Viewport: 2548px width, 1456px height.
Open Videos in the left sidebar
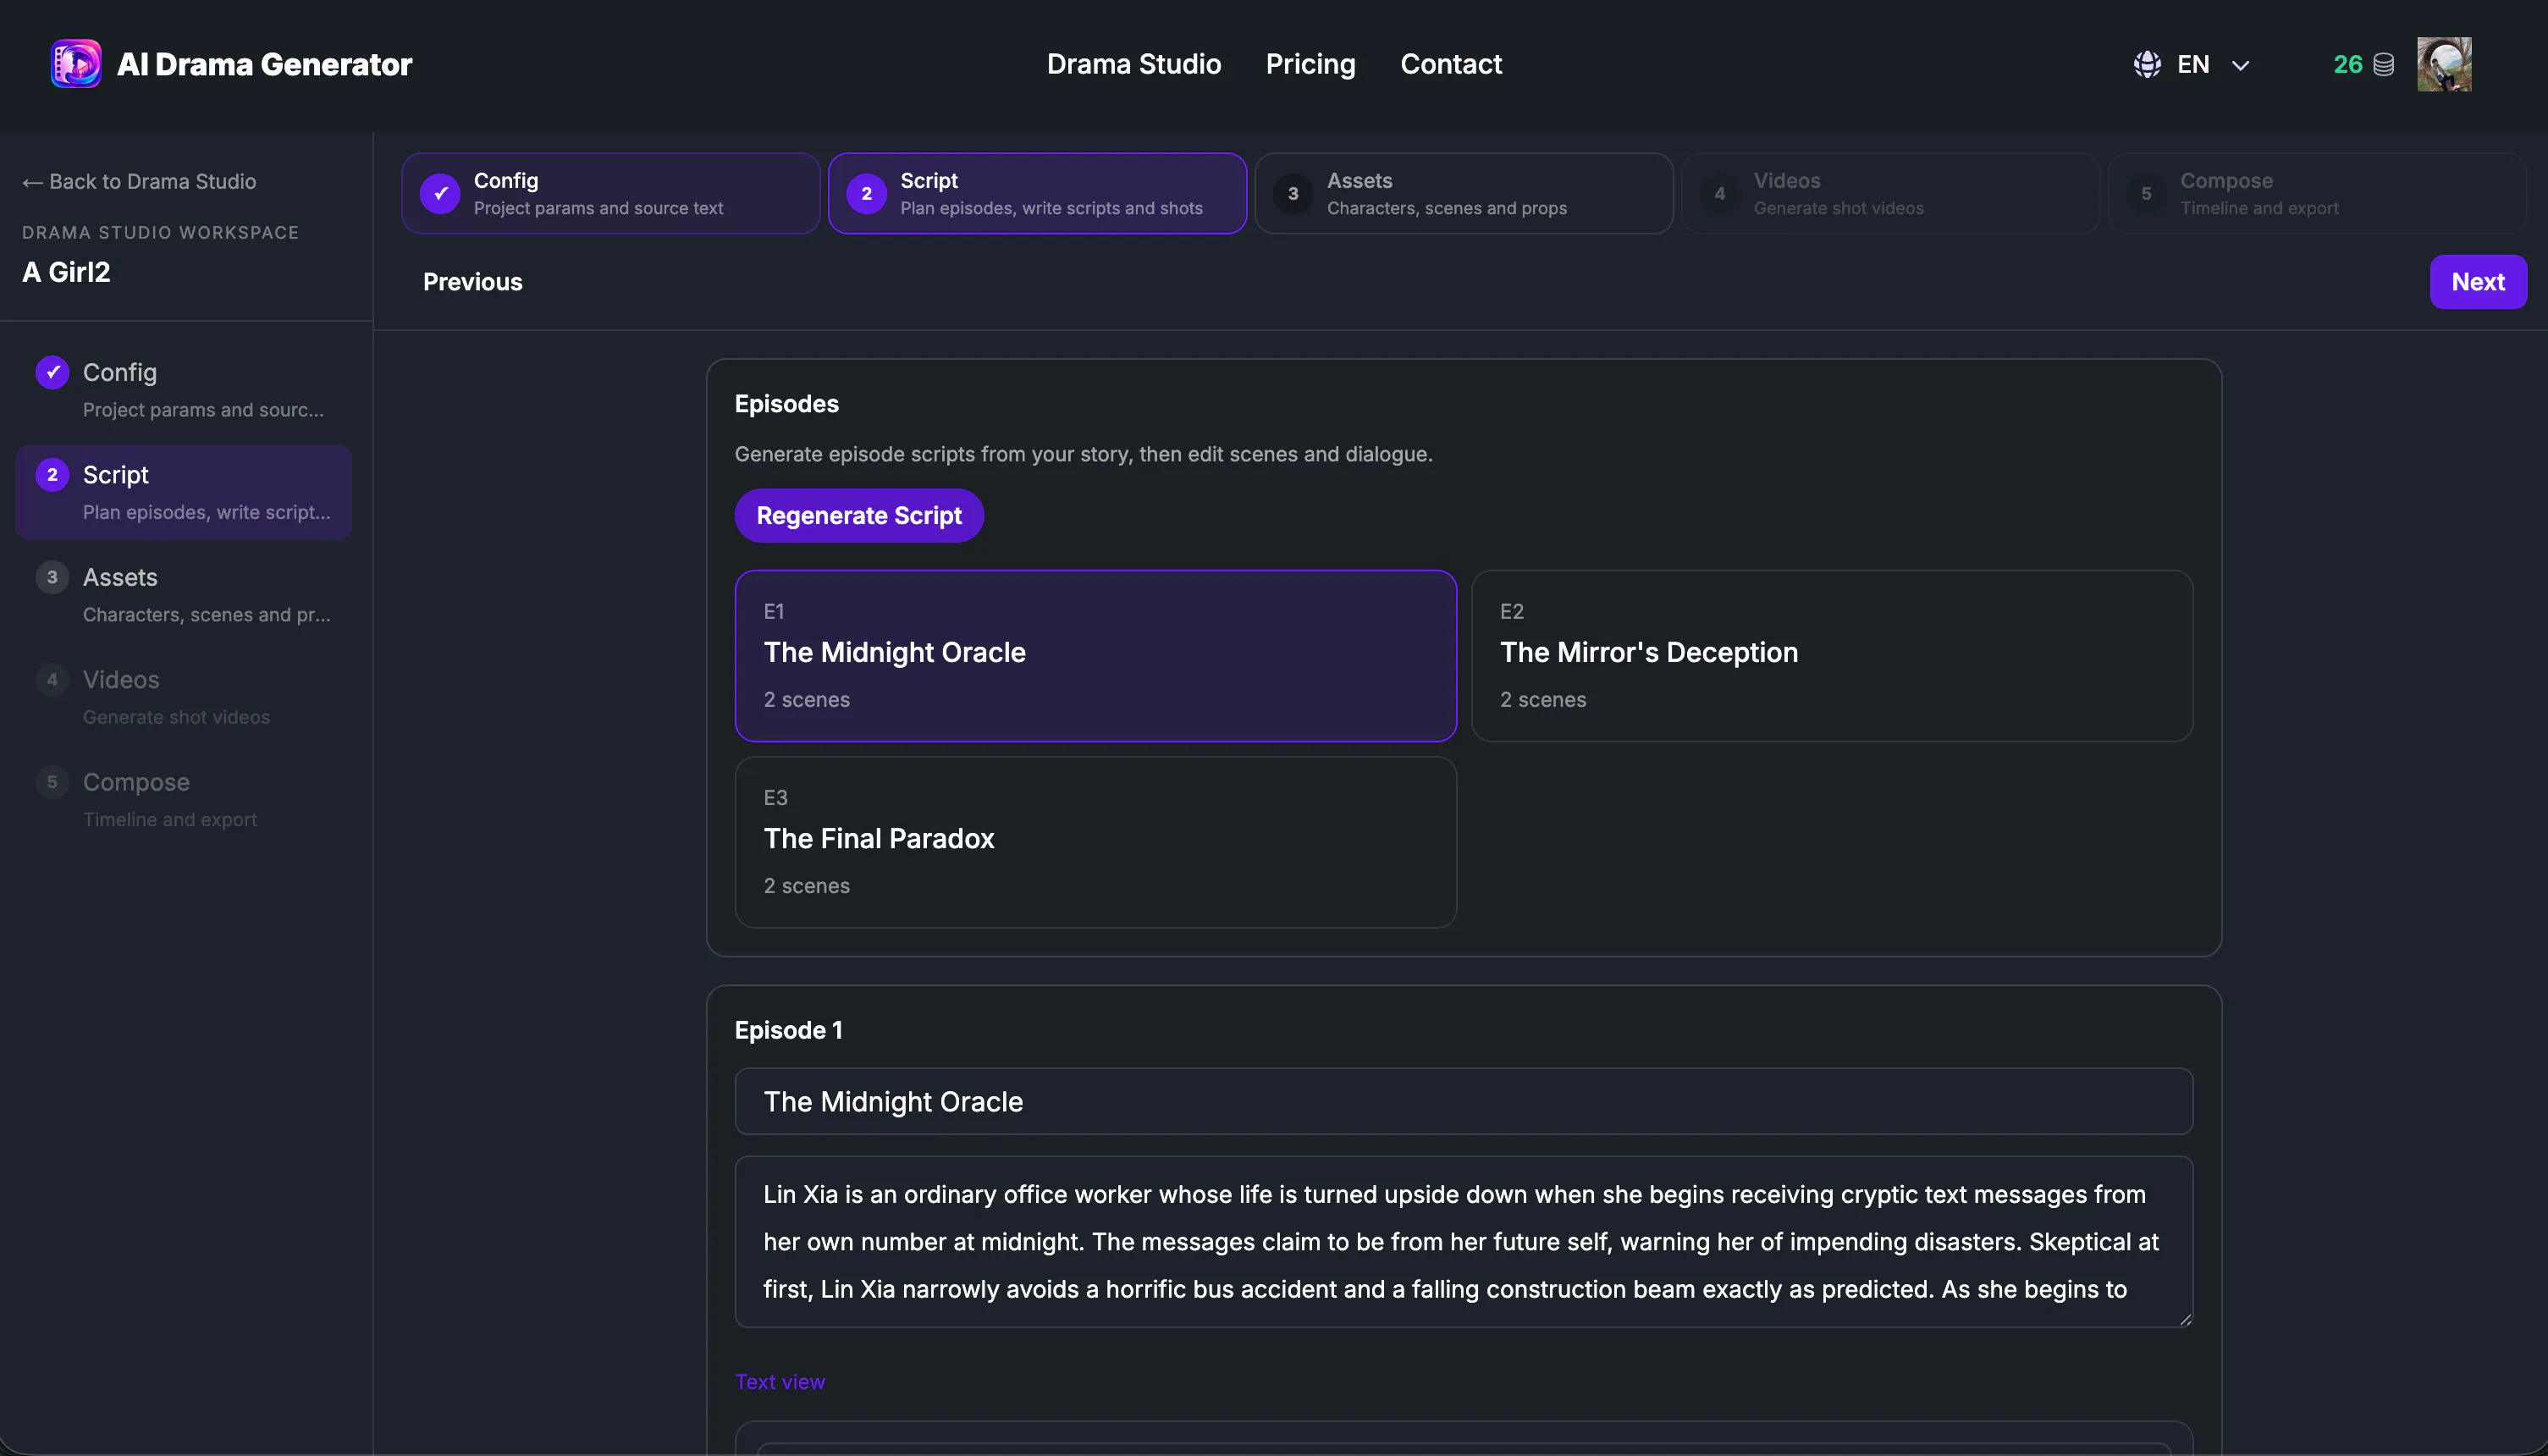coord(184,697)
